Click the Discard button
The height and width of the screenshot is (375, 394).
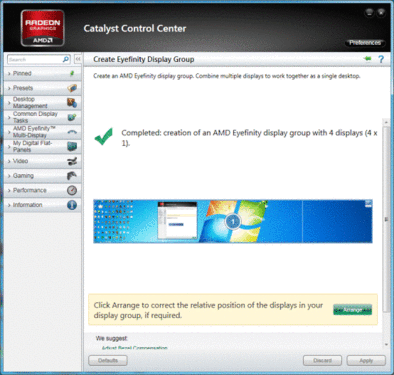coord(322,360)
